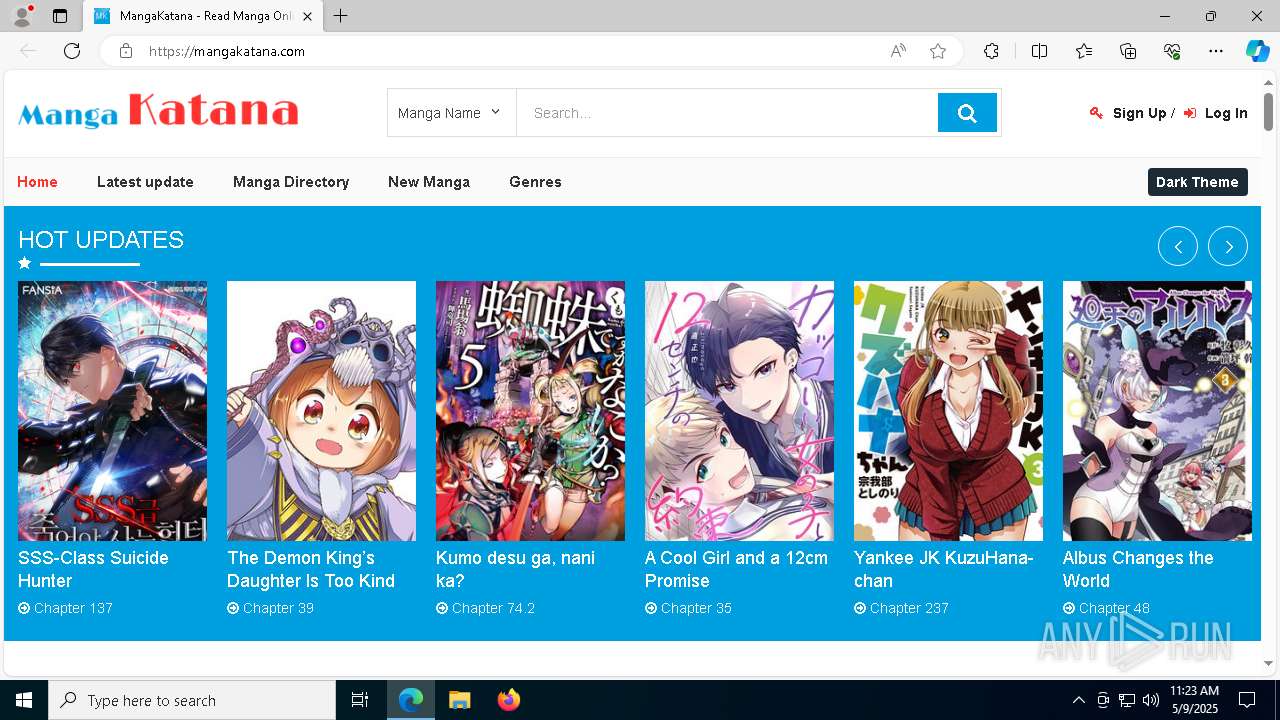Focus the Search text field
This screenshot has width=1280, height=720.
(727, 113)
